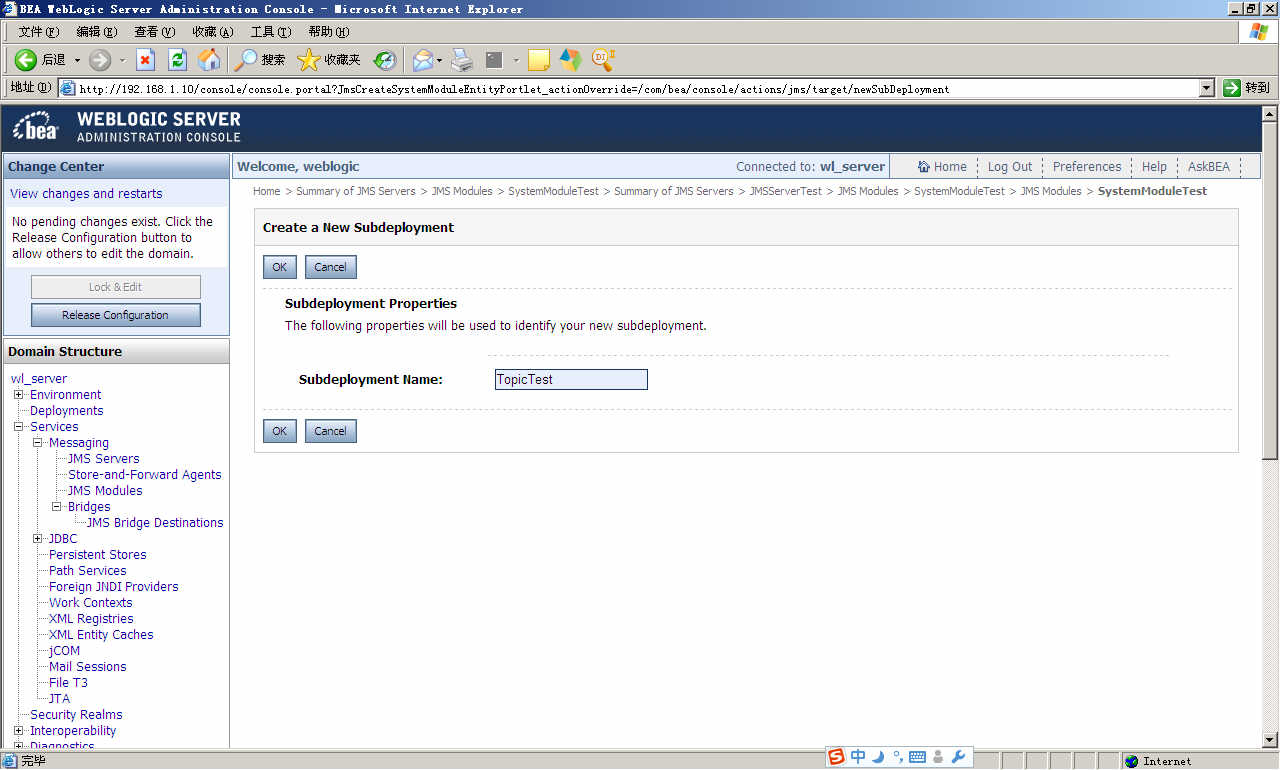Open the Back button history dropdown arrow
Screen dimensions: 1280x770
coord(77,60)
